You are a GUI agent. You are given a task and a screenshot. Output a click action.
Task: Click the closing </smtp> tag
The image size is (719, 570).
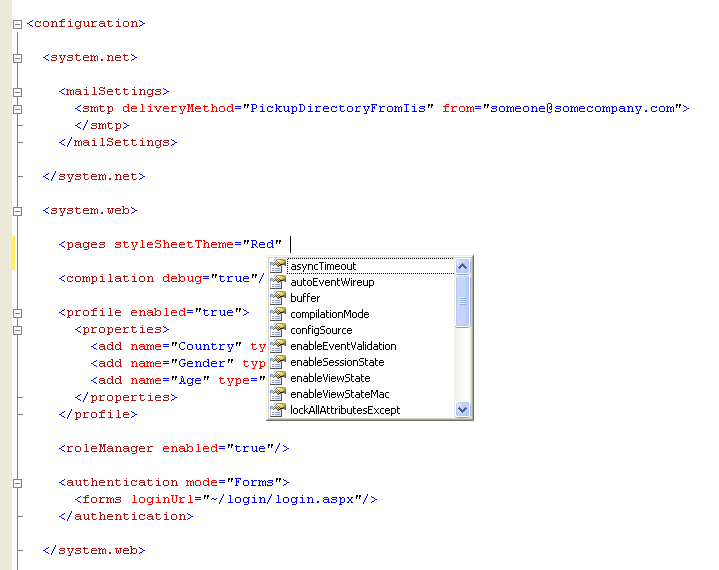pos(102,125)
